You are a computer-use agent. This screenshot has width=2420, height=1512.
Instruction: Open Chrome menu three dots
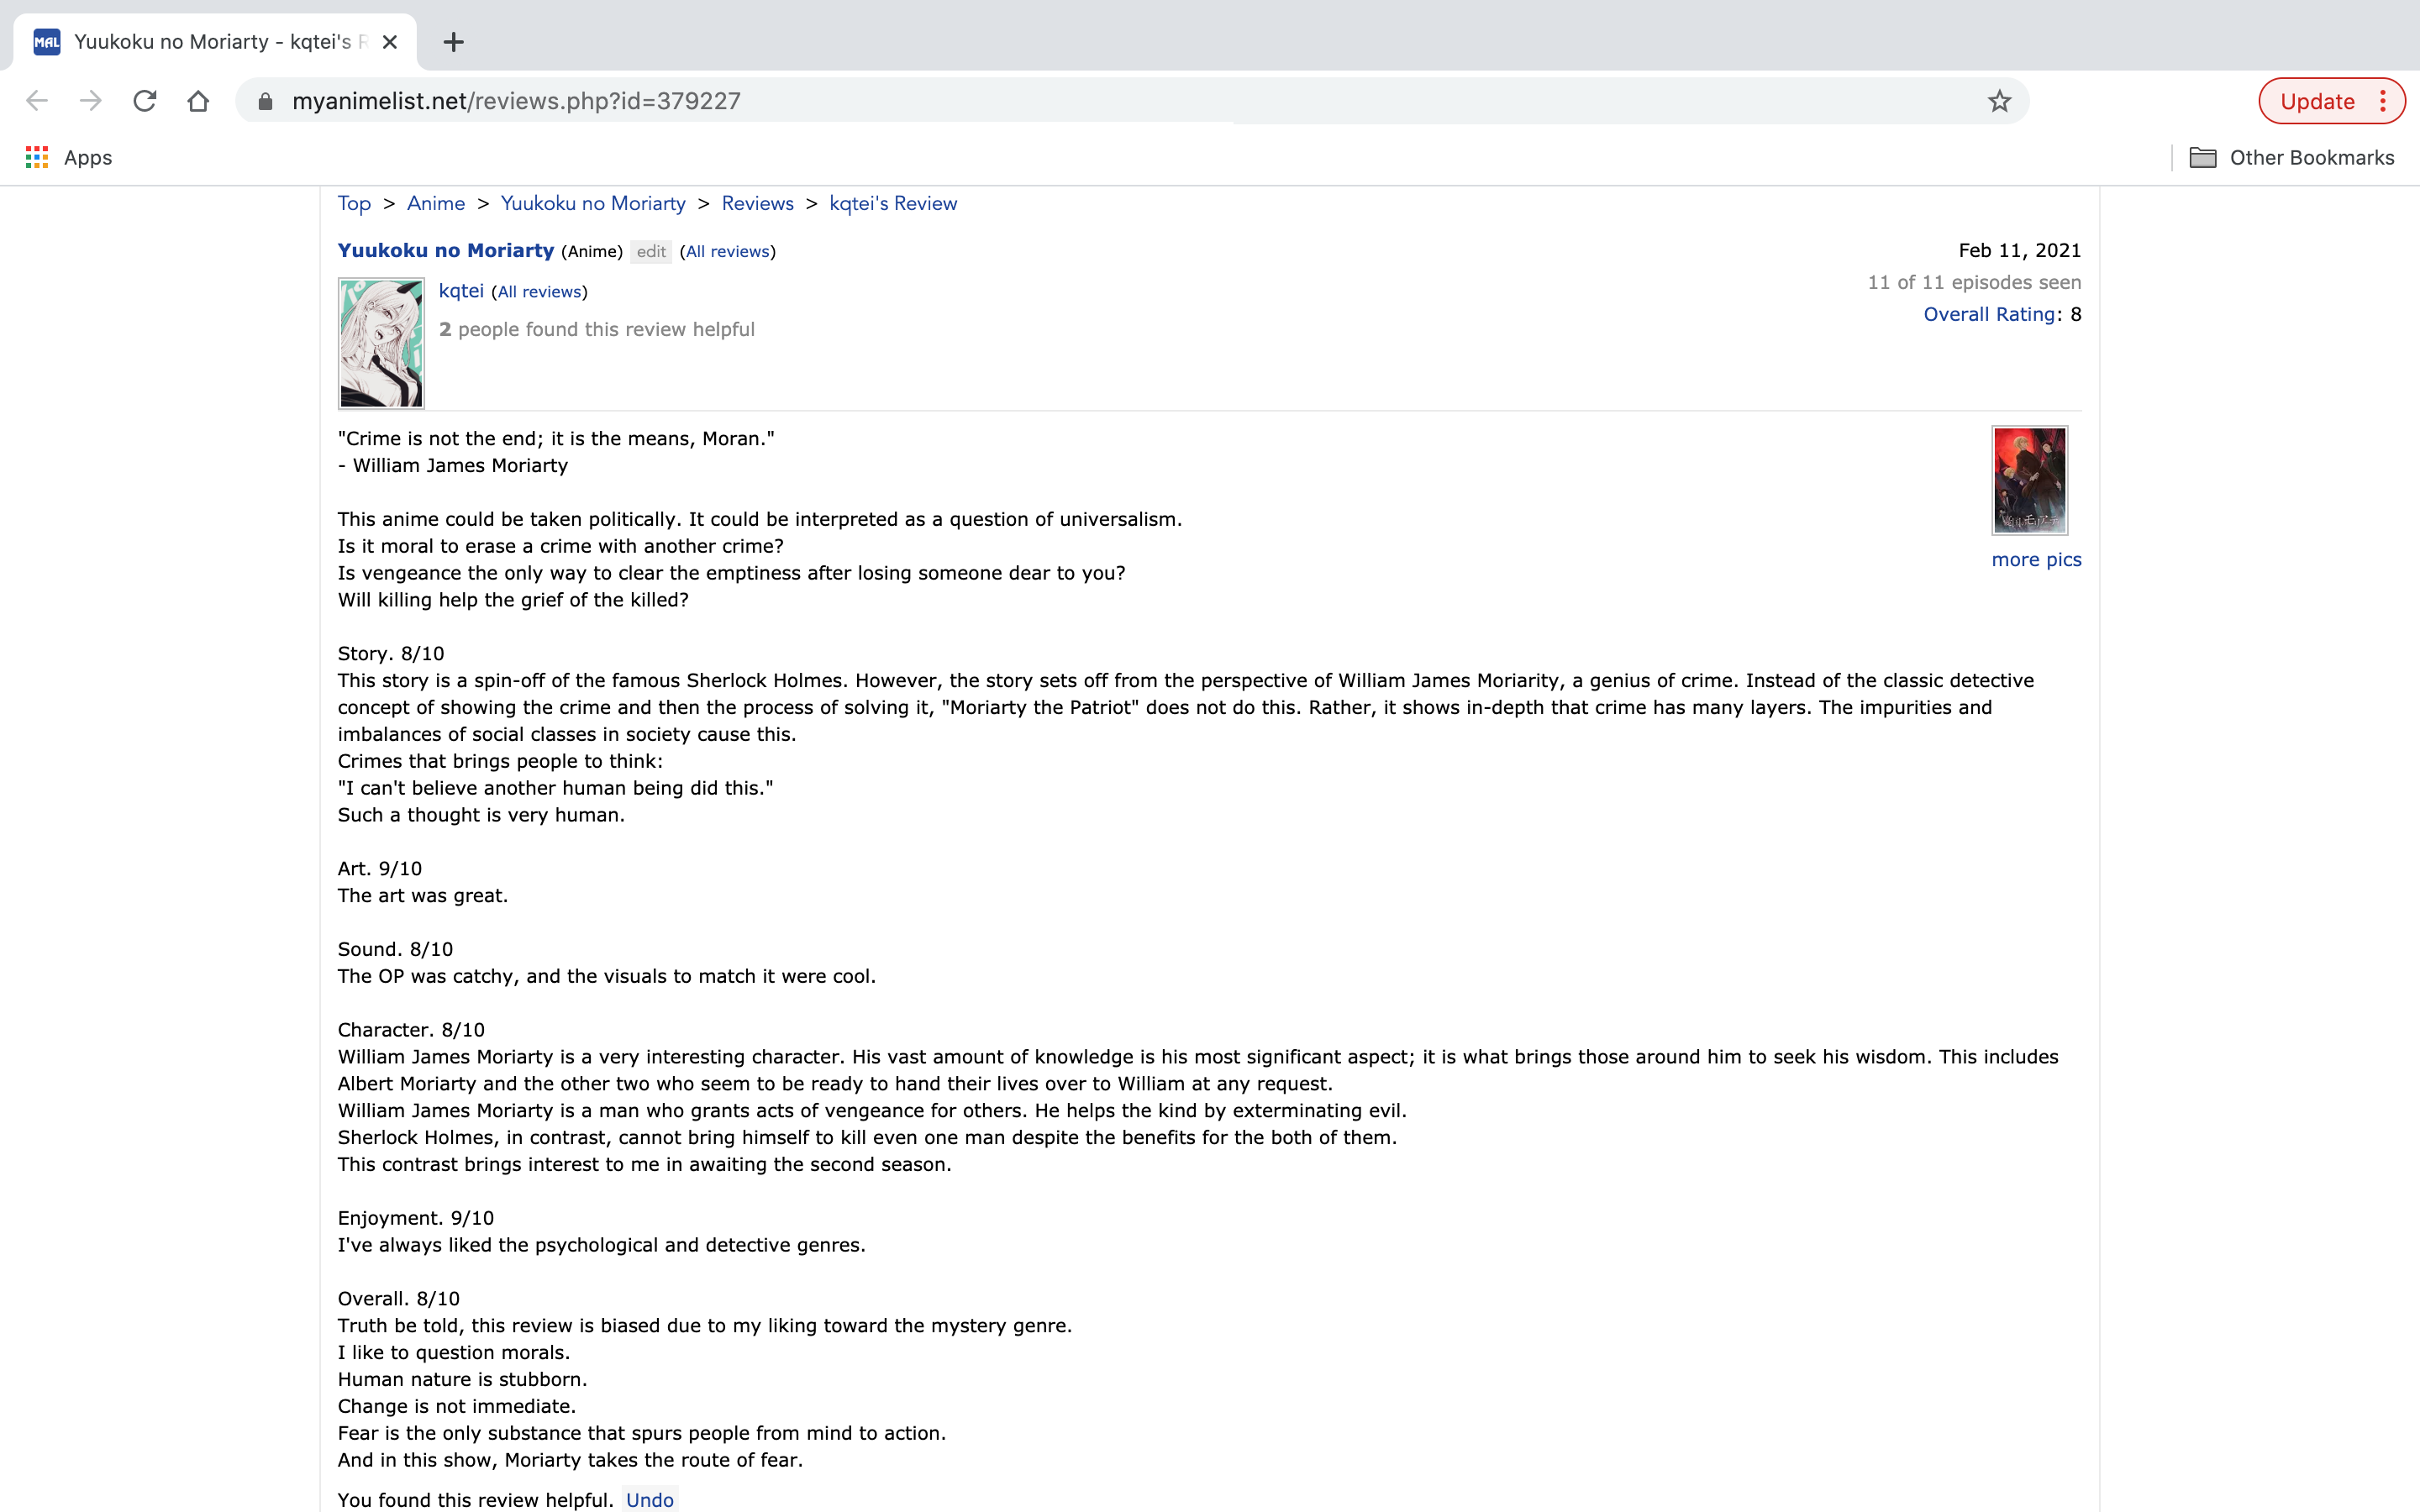2383,101
